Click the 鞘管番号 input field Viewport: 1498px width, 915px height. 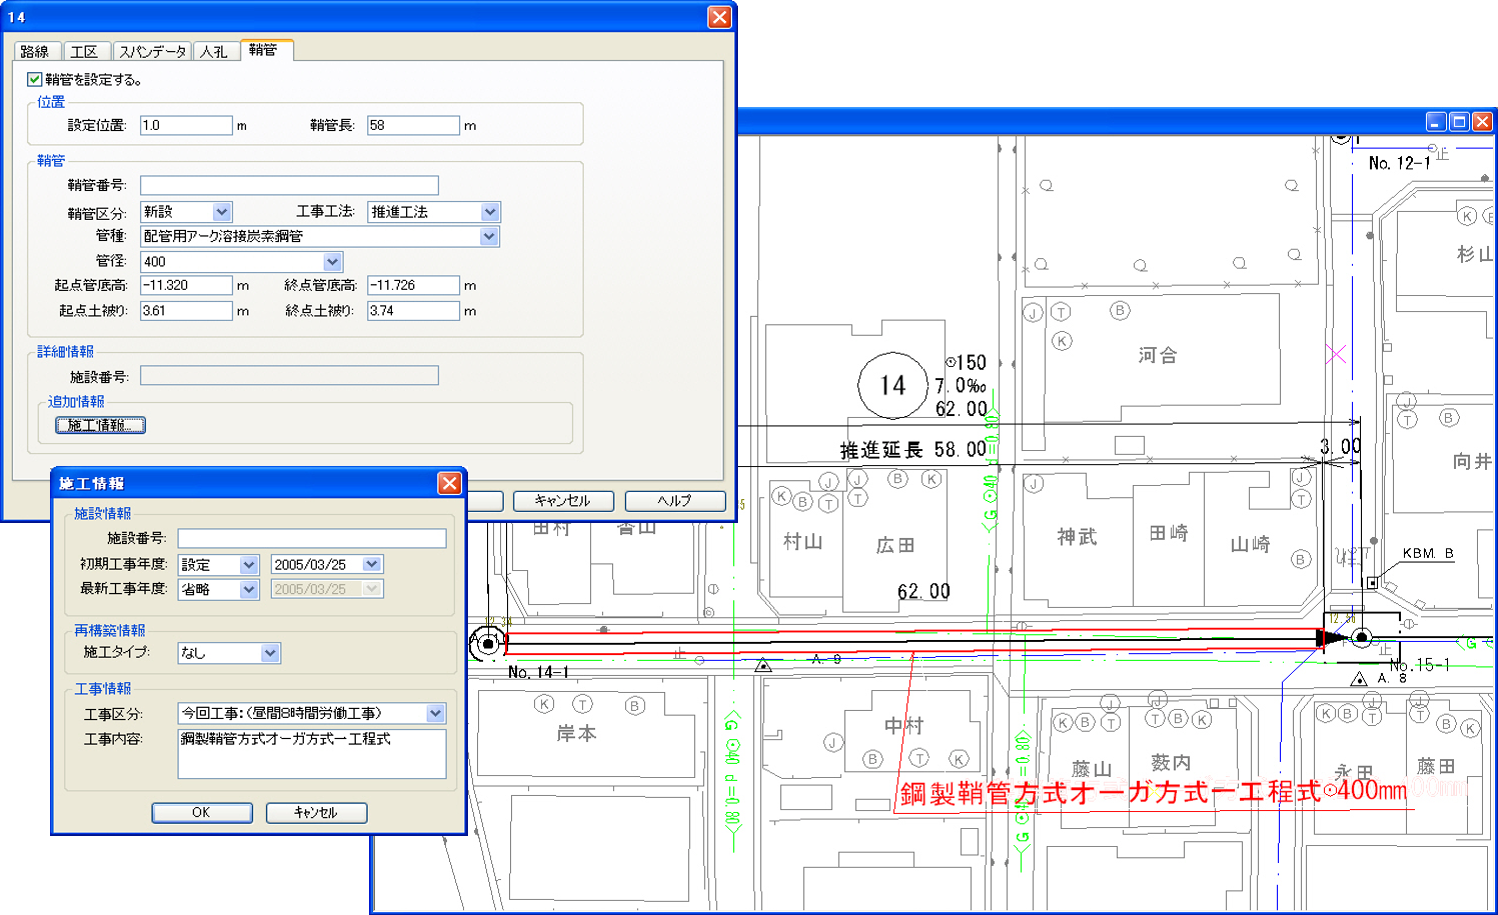(x=289, y=186)
